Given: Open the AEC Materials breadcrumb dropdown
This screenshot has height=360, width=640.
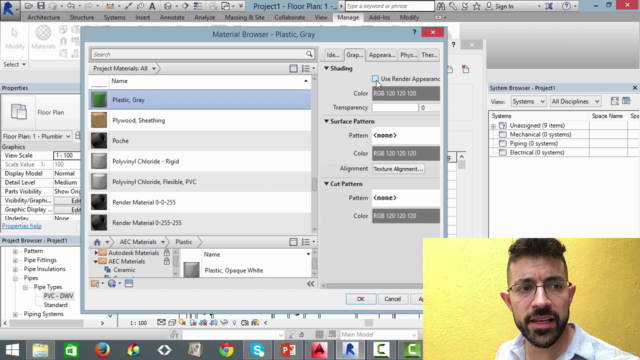Looking at the screenshot, I should click(163, 242).
